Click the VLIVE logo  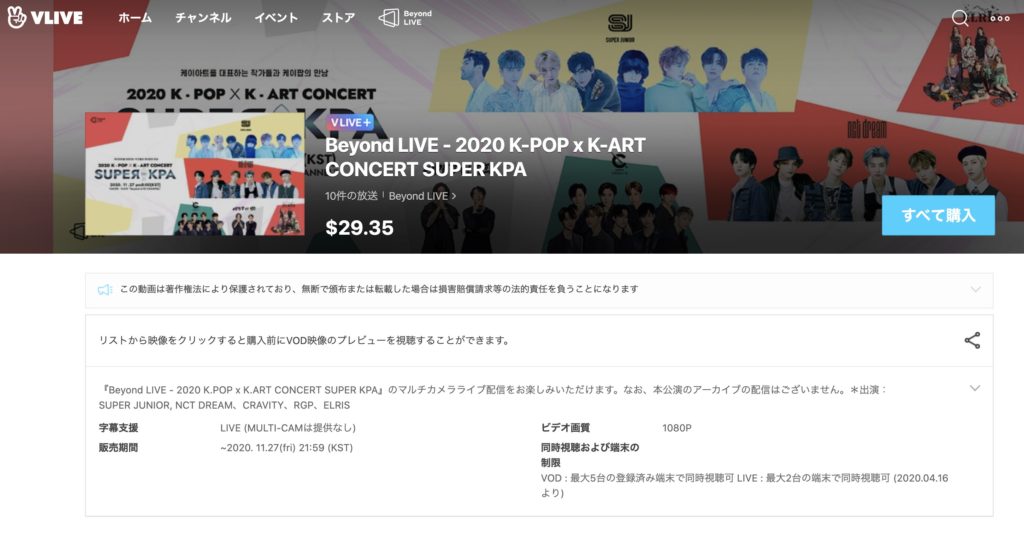pos(44,17)
